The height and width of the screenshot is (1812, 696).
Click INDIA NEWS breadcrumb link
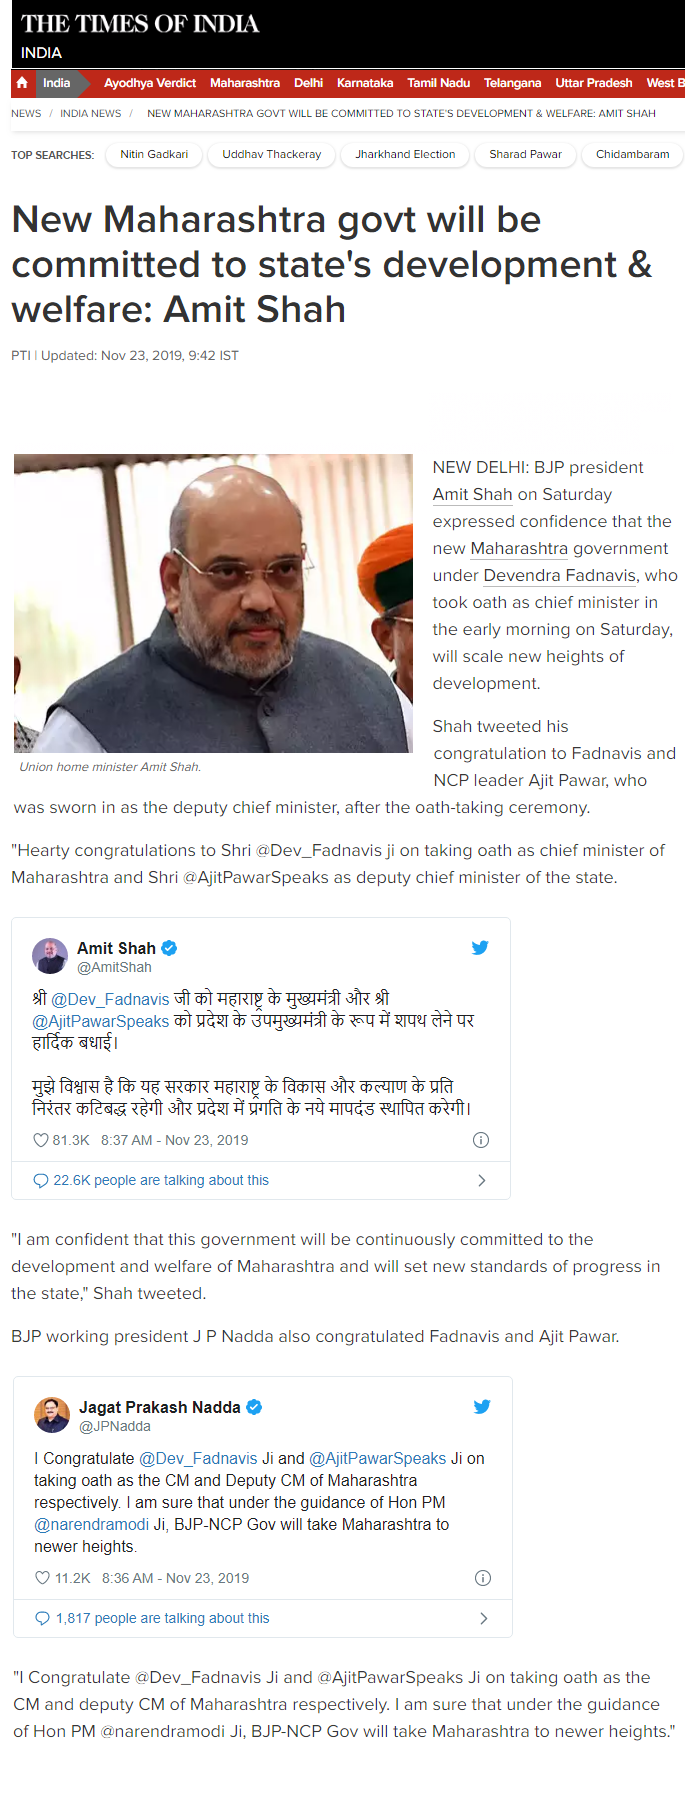[90, 114]
